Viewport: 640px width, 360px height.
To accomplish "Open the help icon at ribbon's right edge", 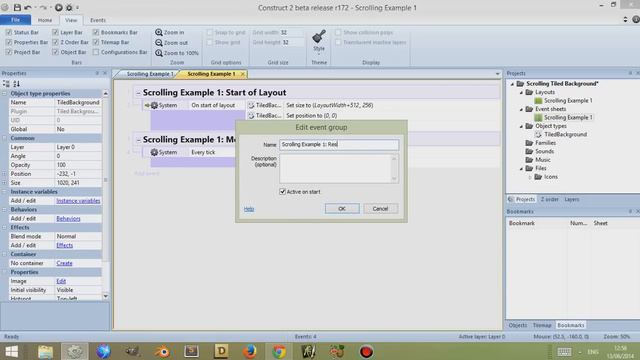I will 636,19.
